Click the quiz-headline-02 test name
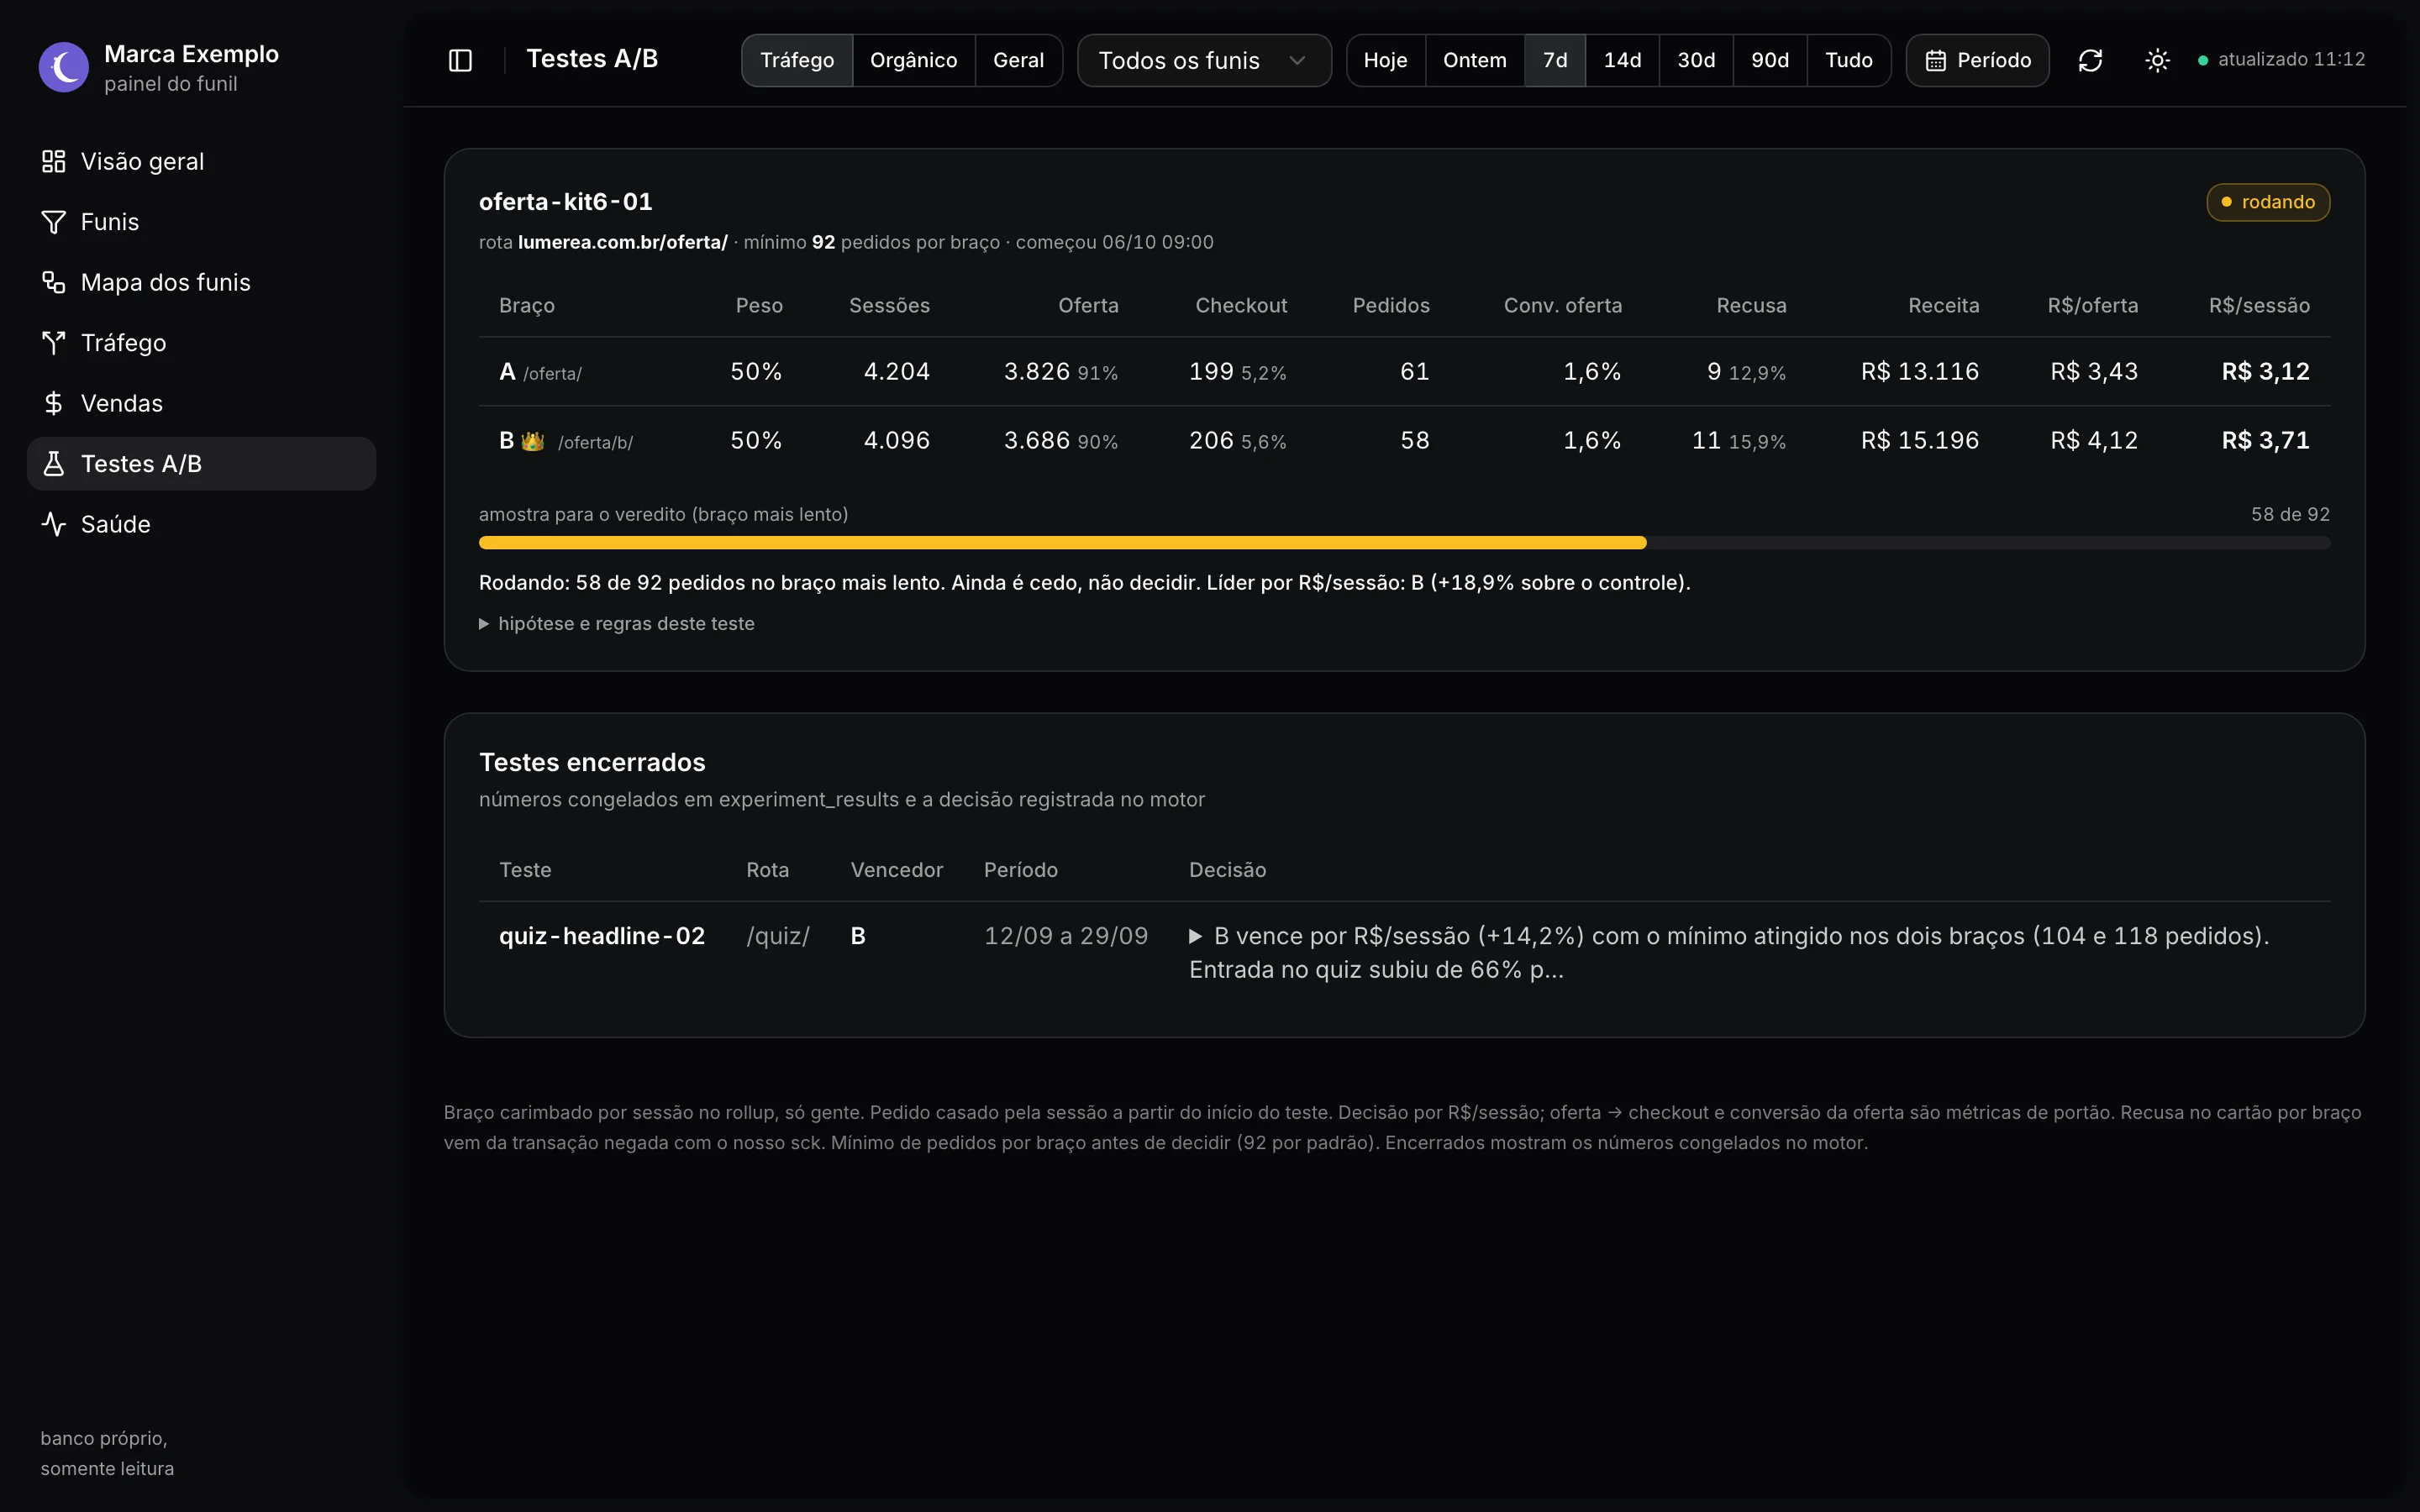This screenshot has height=1512, width=2420. coord(602,936)
